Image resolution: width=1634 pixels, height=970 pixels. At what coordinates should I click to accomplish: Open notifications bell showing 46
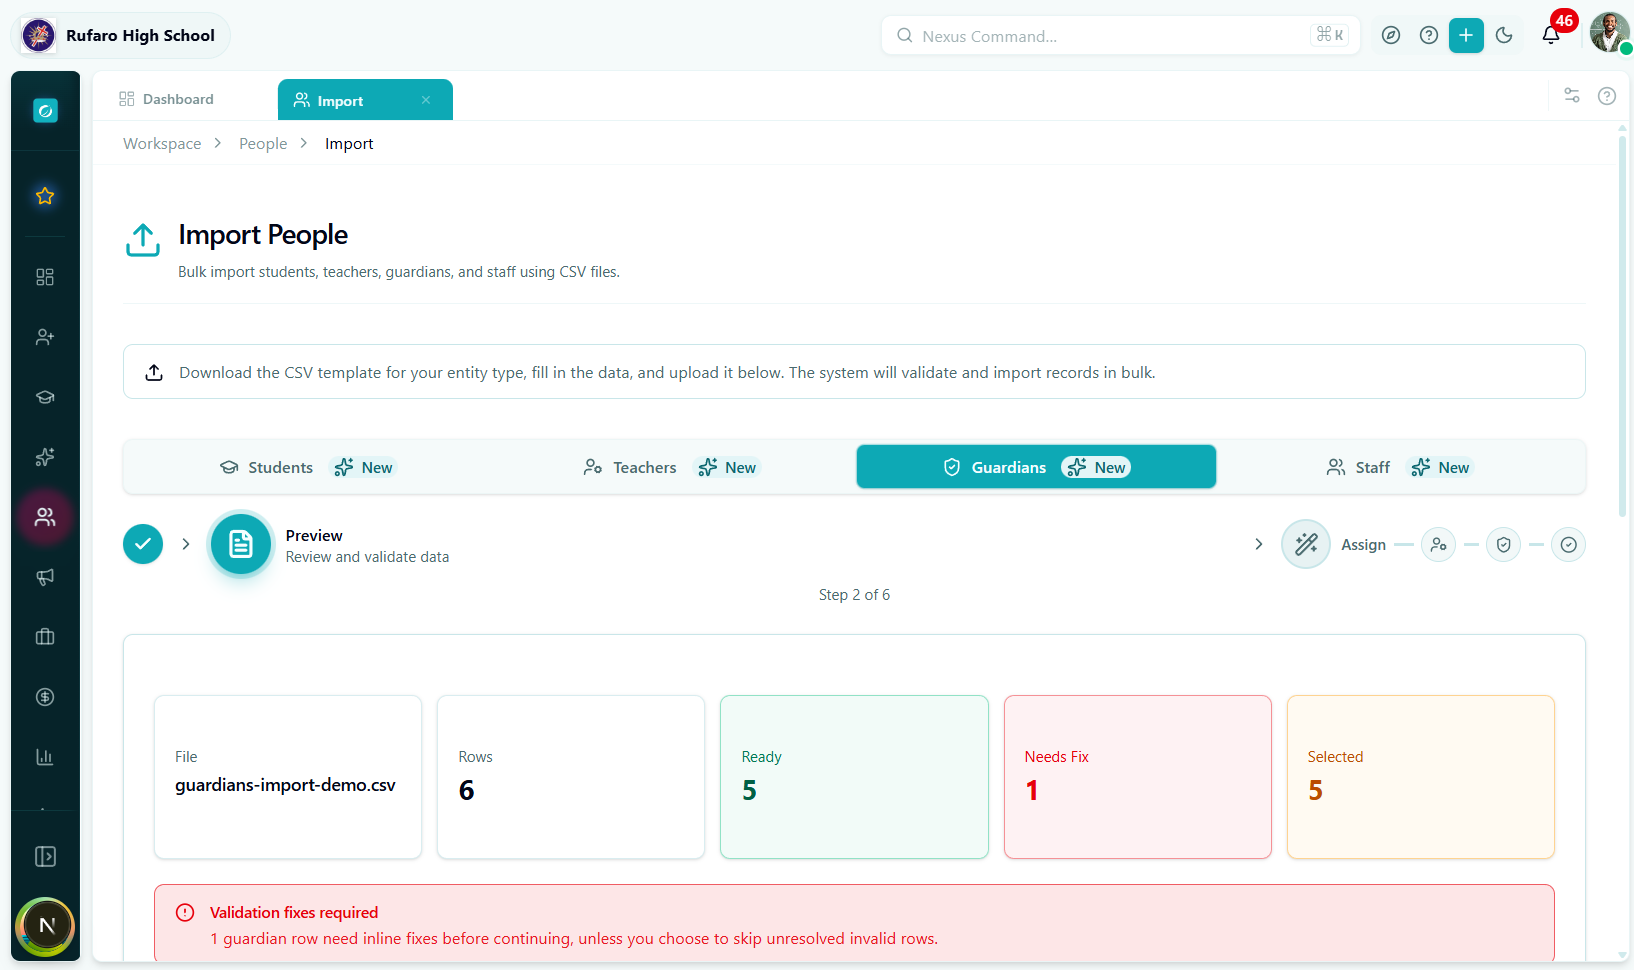[x=1551, y=35]
